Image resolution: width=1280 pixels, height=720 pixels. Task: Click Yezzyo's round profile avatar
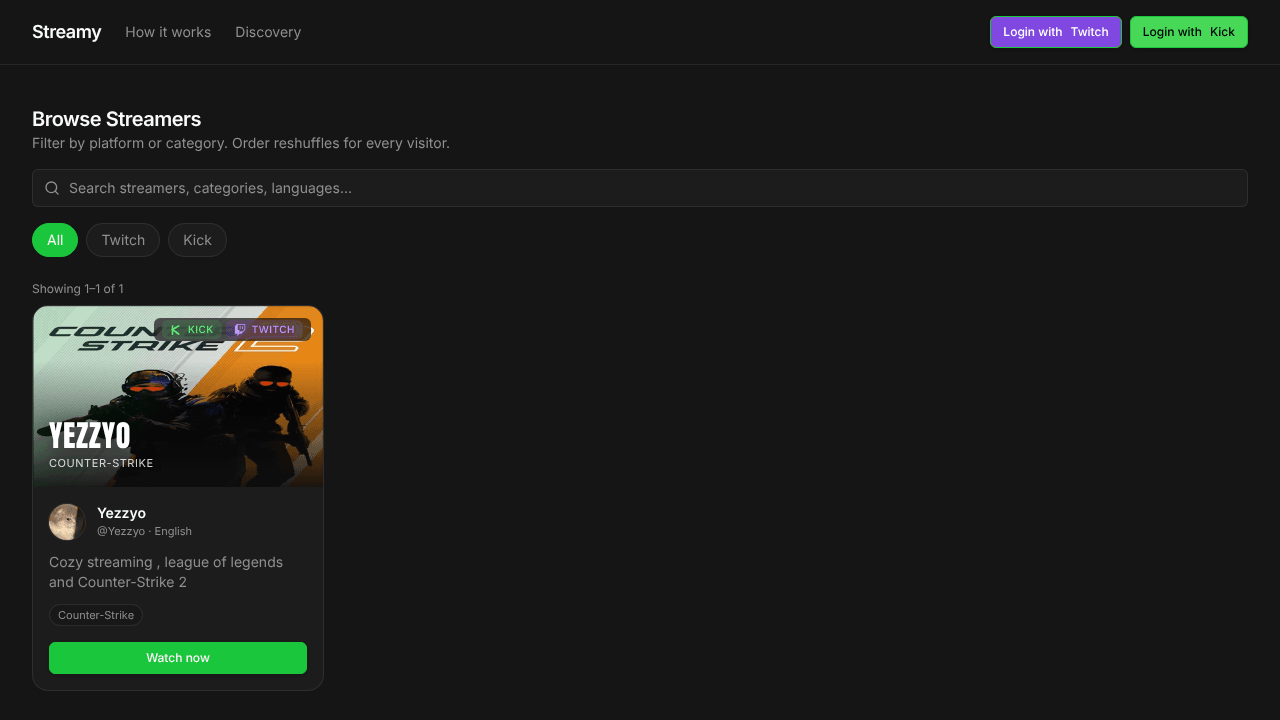[67, 522]
